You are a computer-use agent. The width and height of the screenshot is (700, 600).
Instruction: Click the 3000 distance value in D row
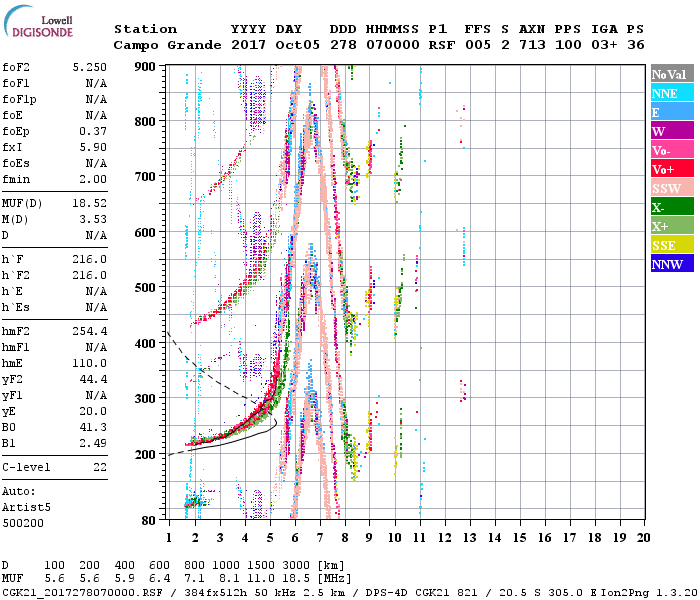(x=296, y=565)
